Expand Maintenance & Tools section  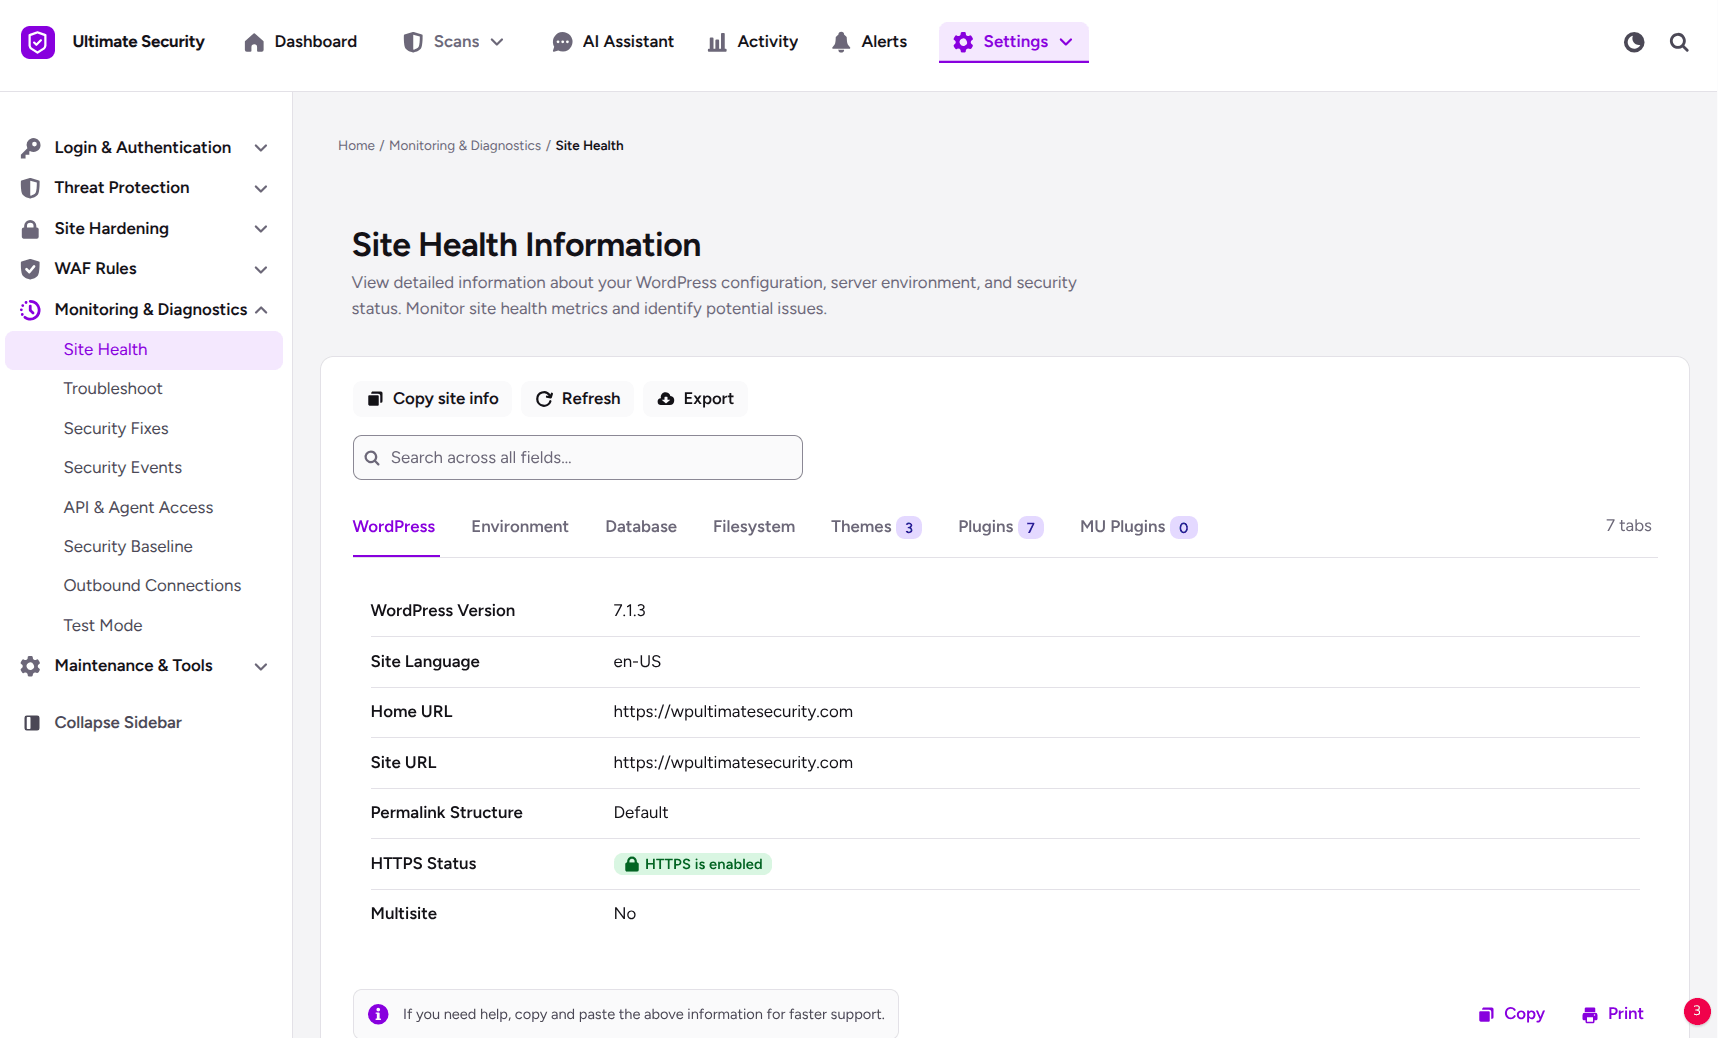coord(145,666)
